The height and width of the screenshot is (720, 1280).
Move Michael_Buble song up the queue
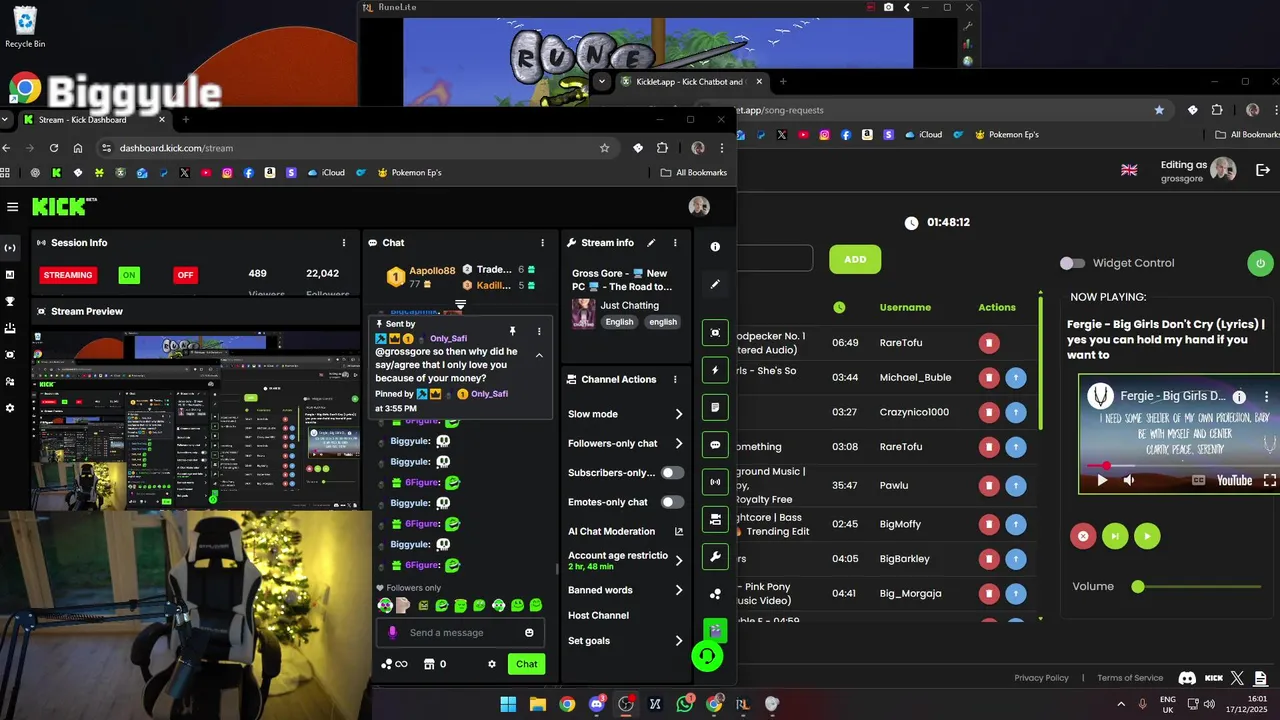click(1015, 378)
